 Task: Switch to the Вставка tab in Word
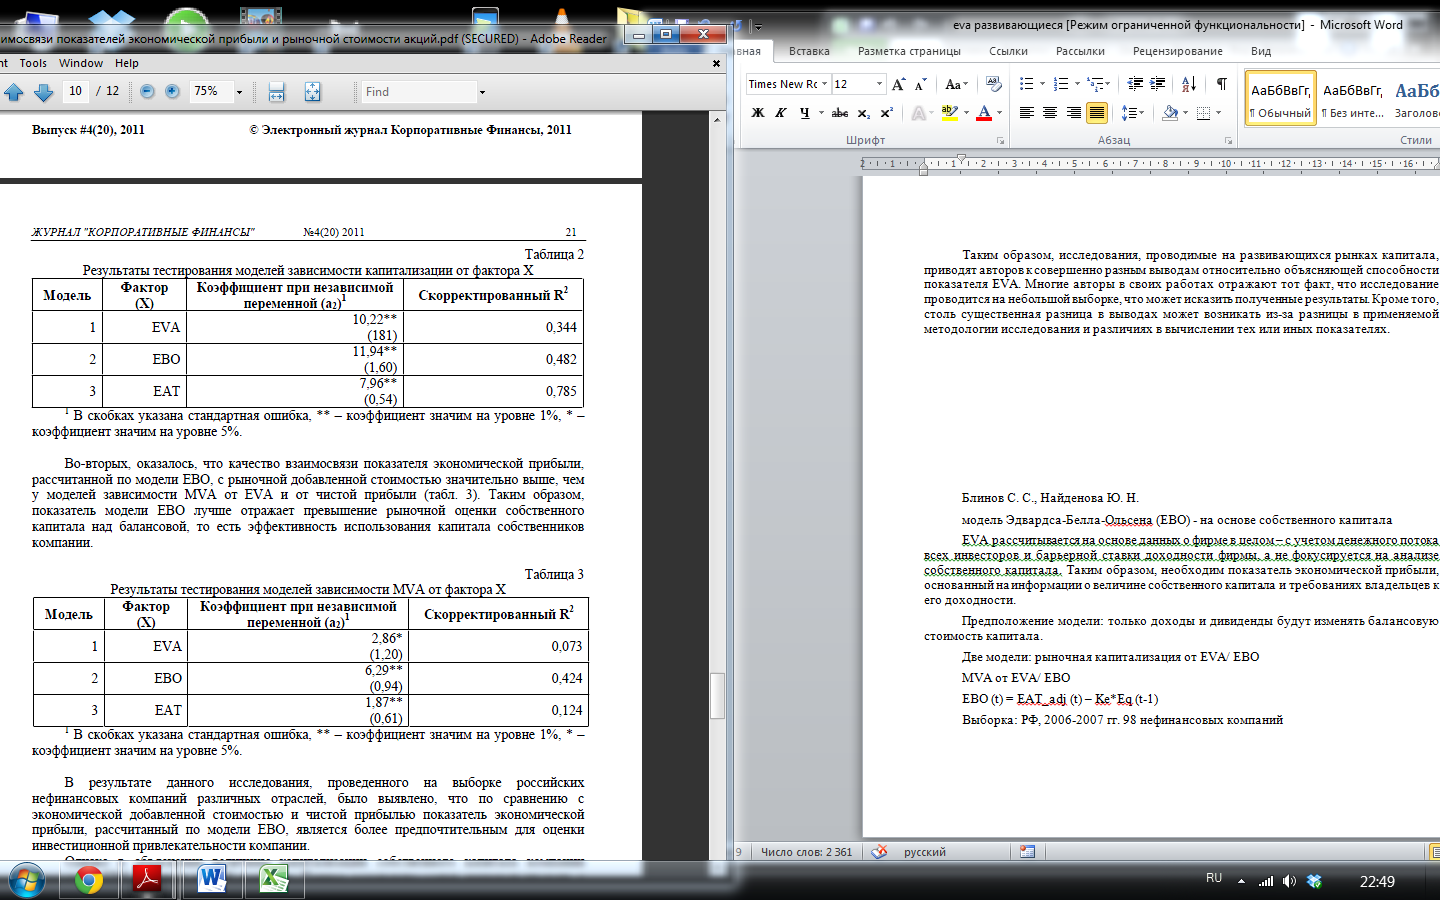pos(809,51)
